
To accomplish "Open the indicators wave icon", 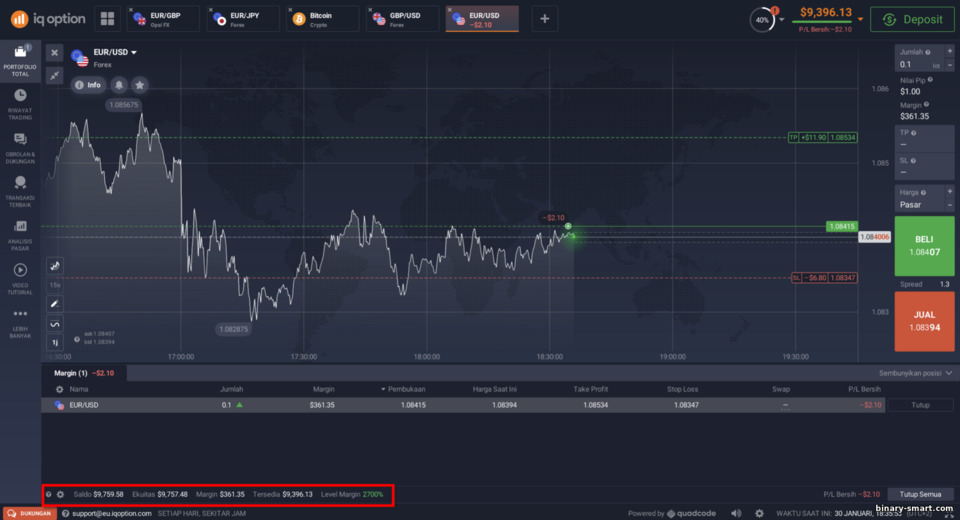I will click(54, 323).
